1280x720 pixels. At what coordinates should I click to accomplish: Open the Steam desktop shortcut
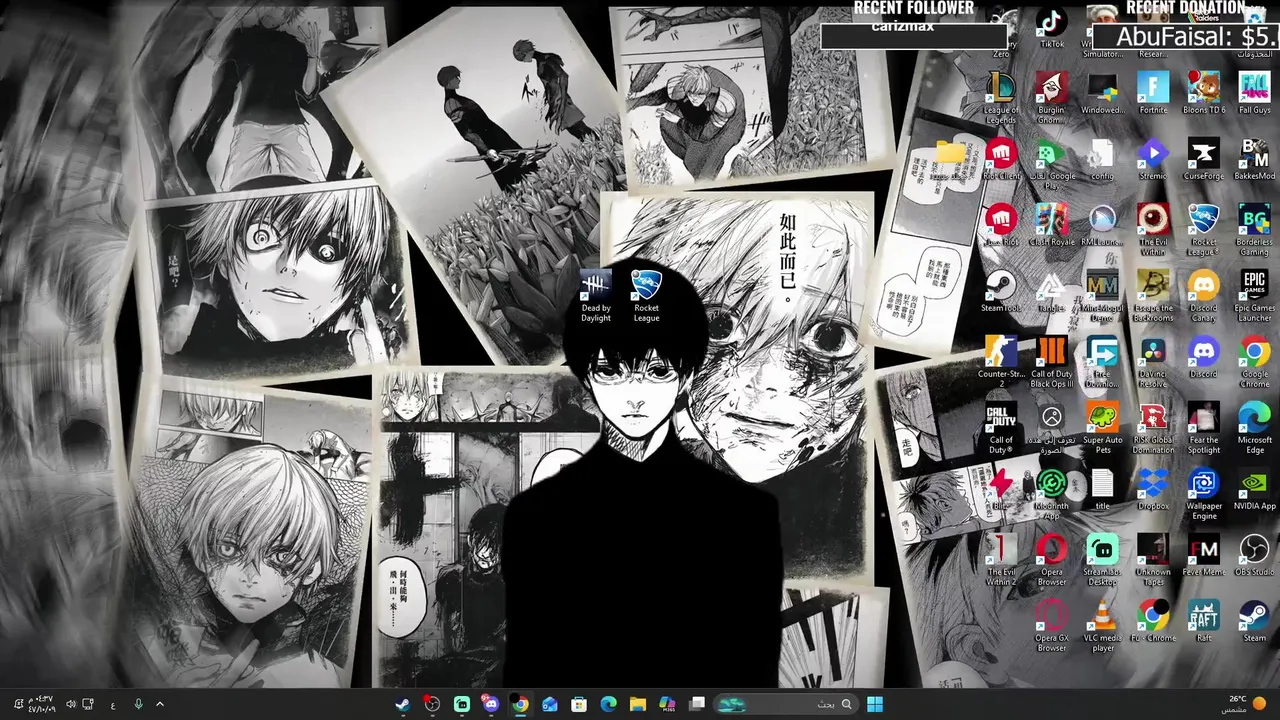[x=1254, y=621]
